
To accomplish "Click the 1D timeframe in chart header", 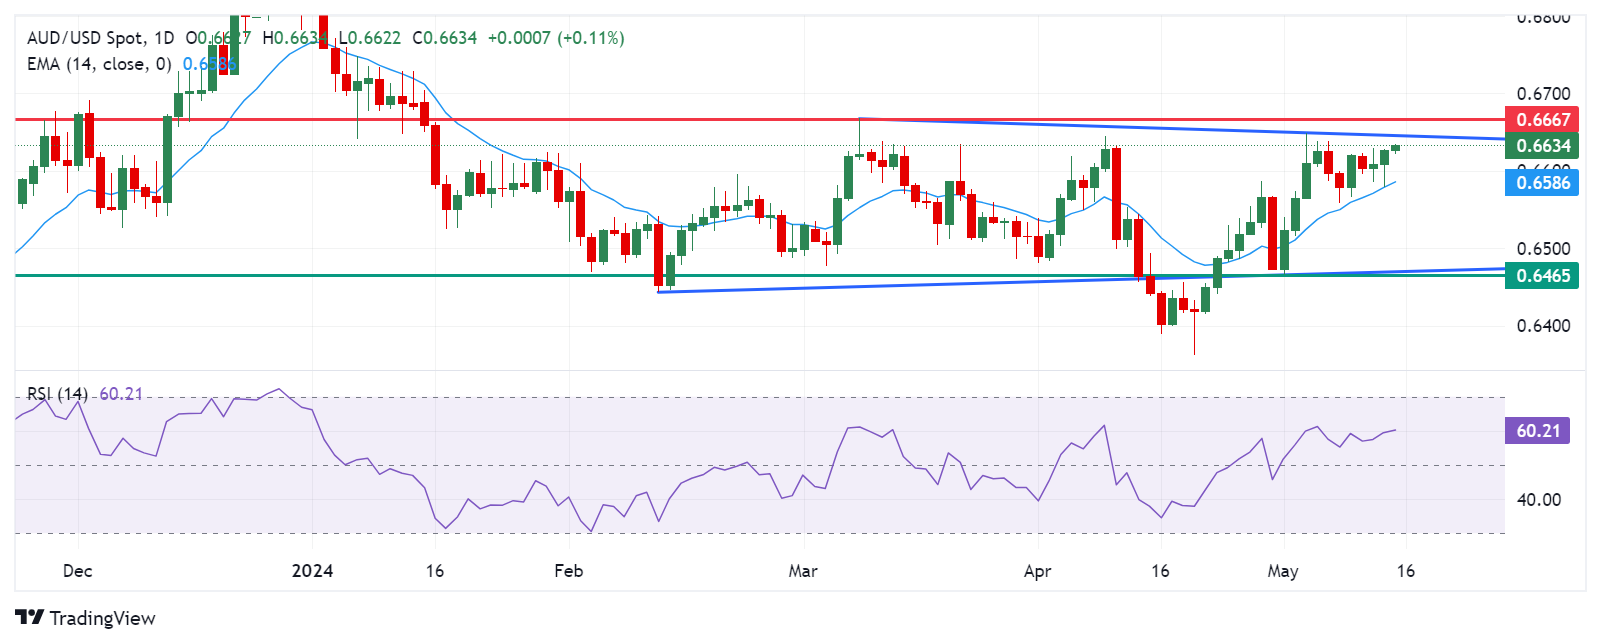I will (164, 38).
